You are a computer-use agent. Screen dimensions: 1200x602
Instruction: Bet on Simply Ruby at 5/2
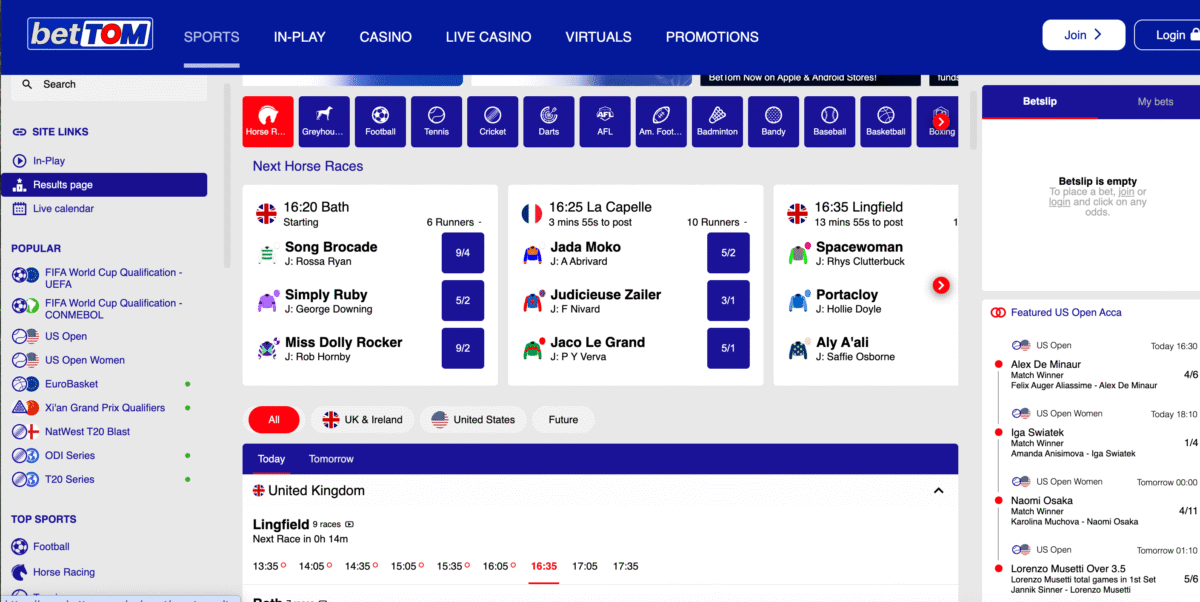(463, 300)
